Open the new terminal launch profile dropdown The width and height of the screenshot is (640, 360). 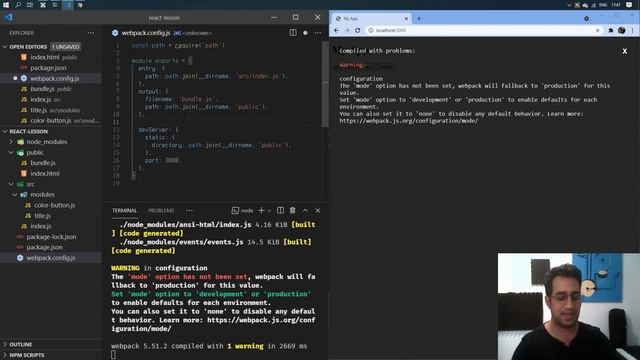[269, 211]
